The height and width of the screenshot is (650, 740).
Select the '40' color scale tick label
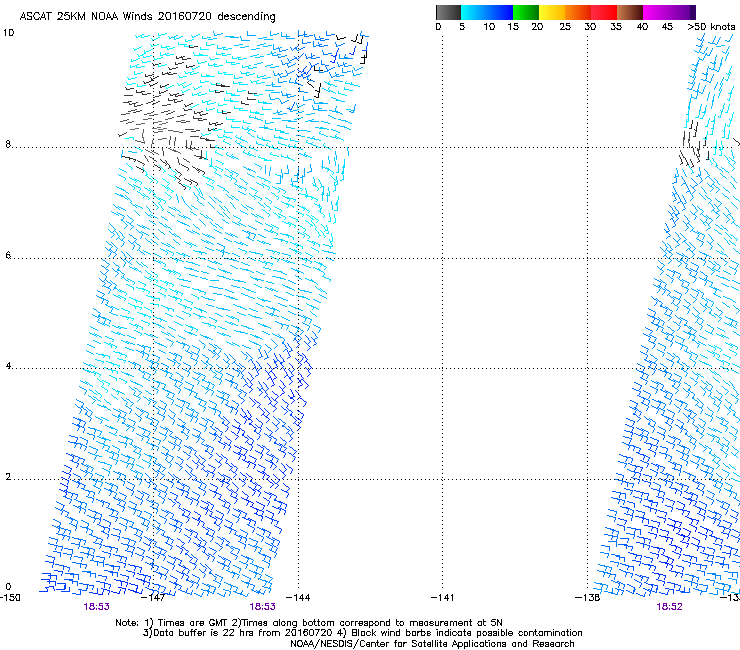point(642,27)
